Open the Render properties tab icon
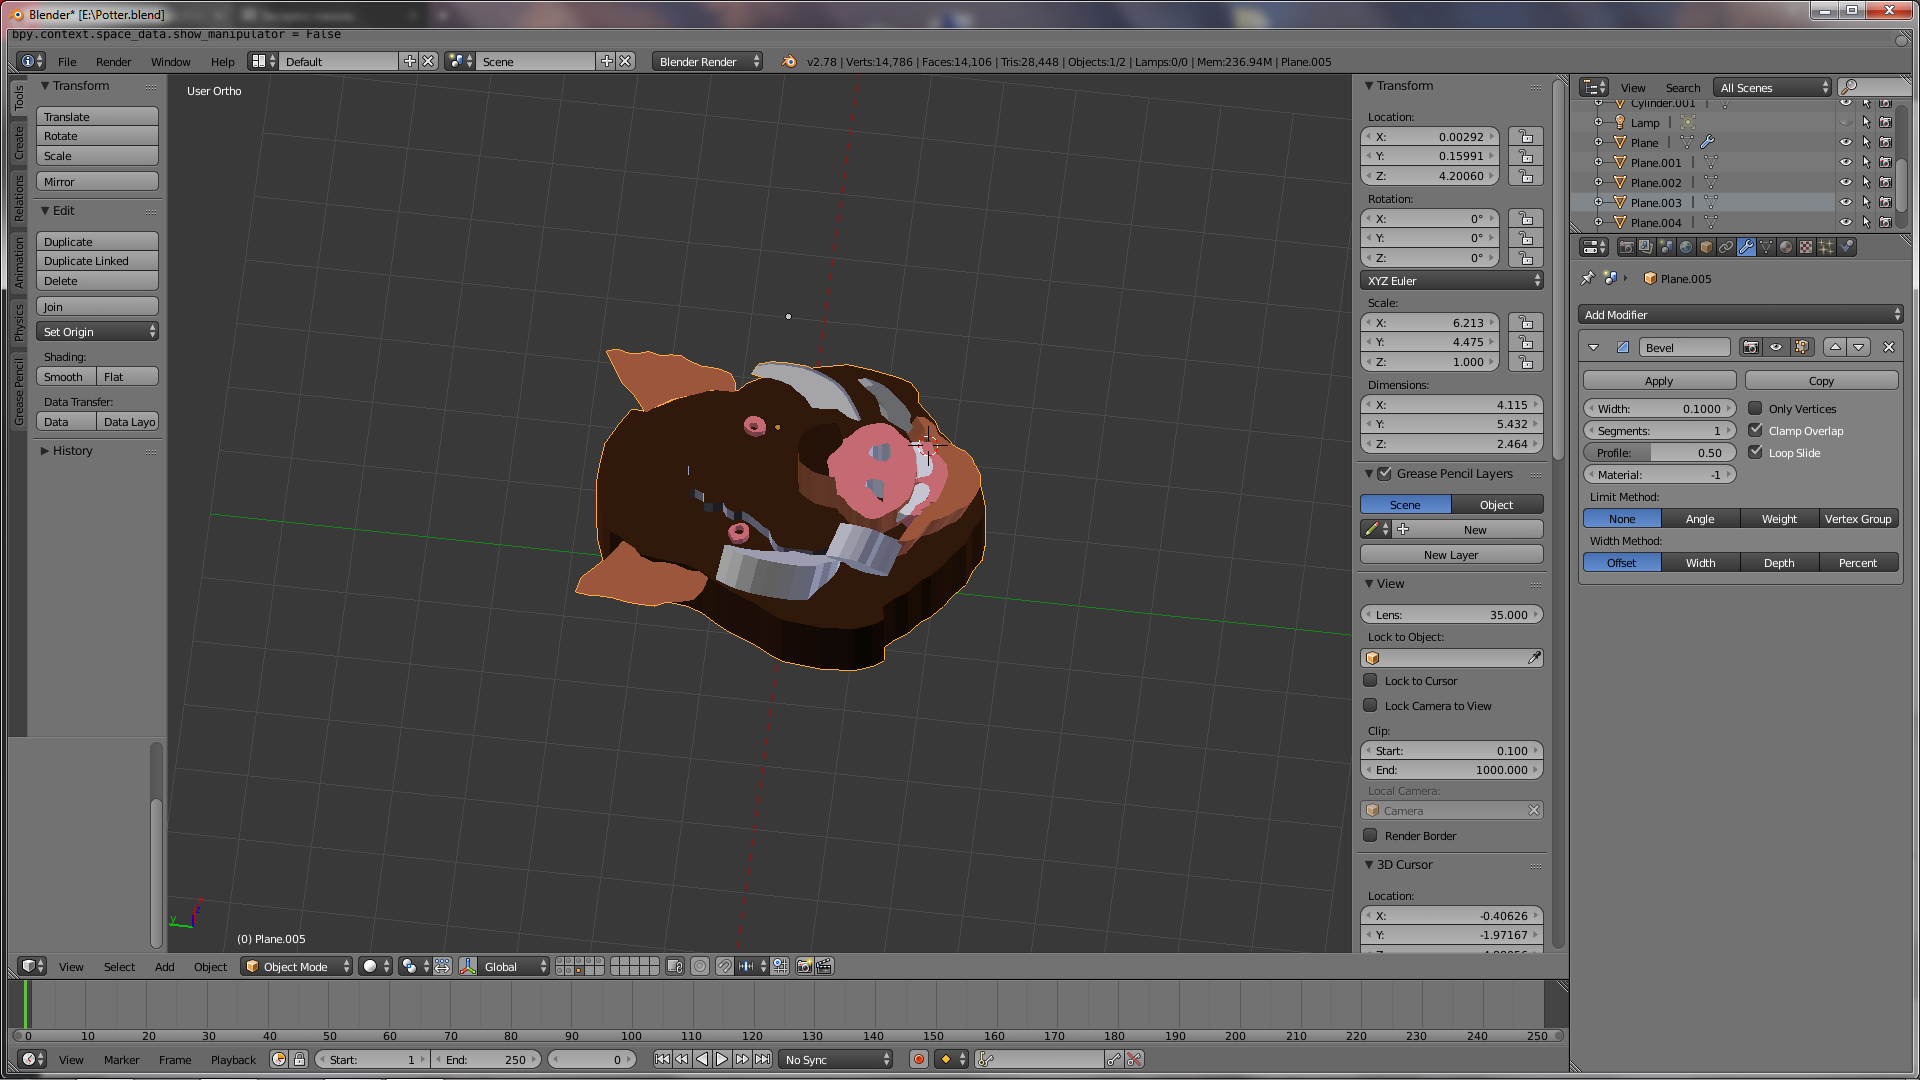Image resolution: width=1920 pixels, height=1080 pixels. point(1626,247)
